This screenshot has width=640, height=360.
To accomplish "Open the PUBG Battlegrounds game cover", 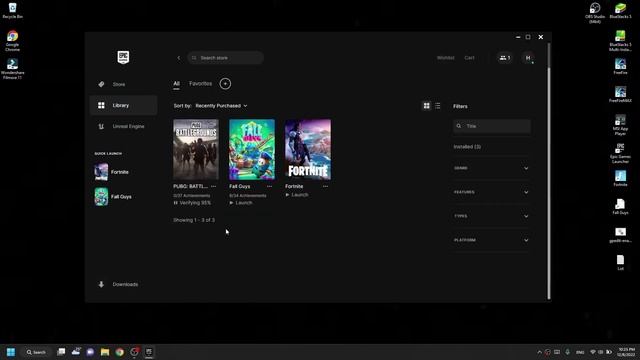I will (196, 149).
